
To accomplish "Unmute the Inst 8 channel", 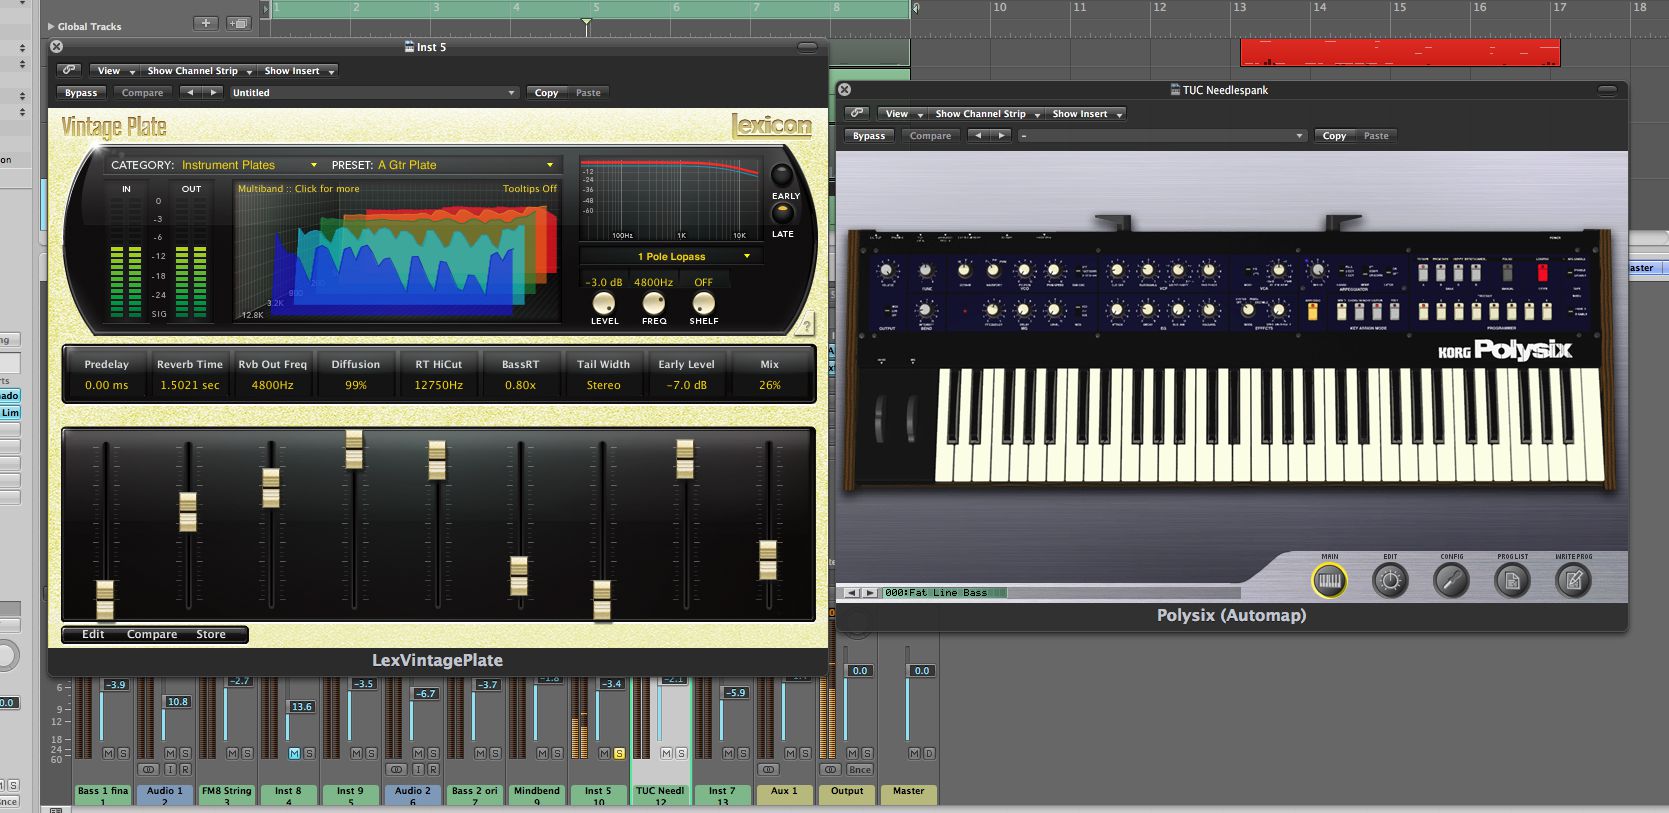I will point(294,753).
